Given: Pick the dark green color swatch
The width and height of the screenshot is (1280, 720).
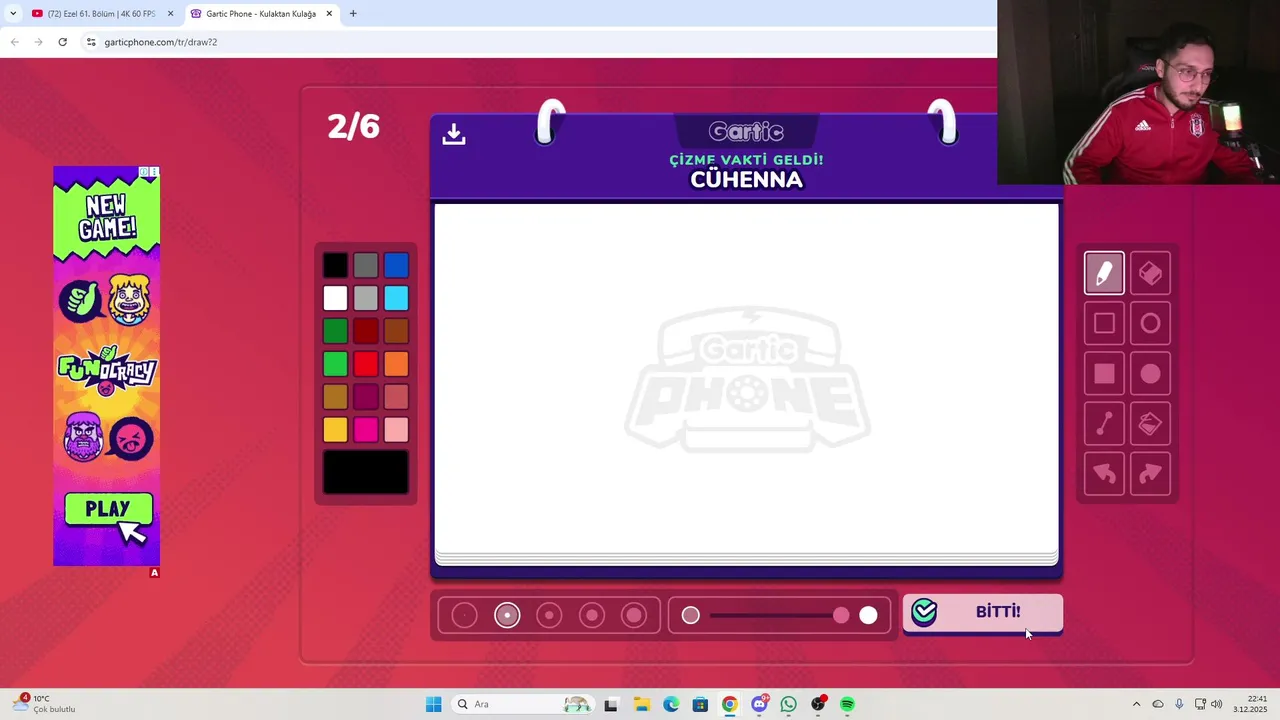Looking at the screenshot, I should tap(335, 331).
